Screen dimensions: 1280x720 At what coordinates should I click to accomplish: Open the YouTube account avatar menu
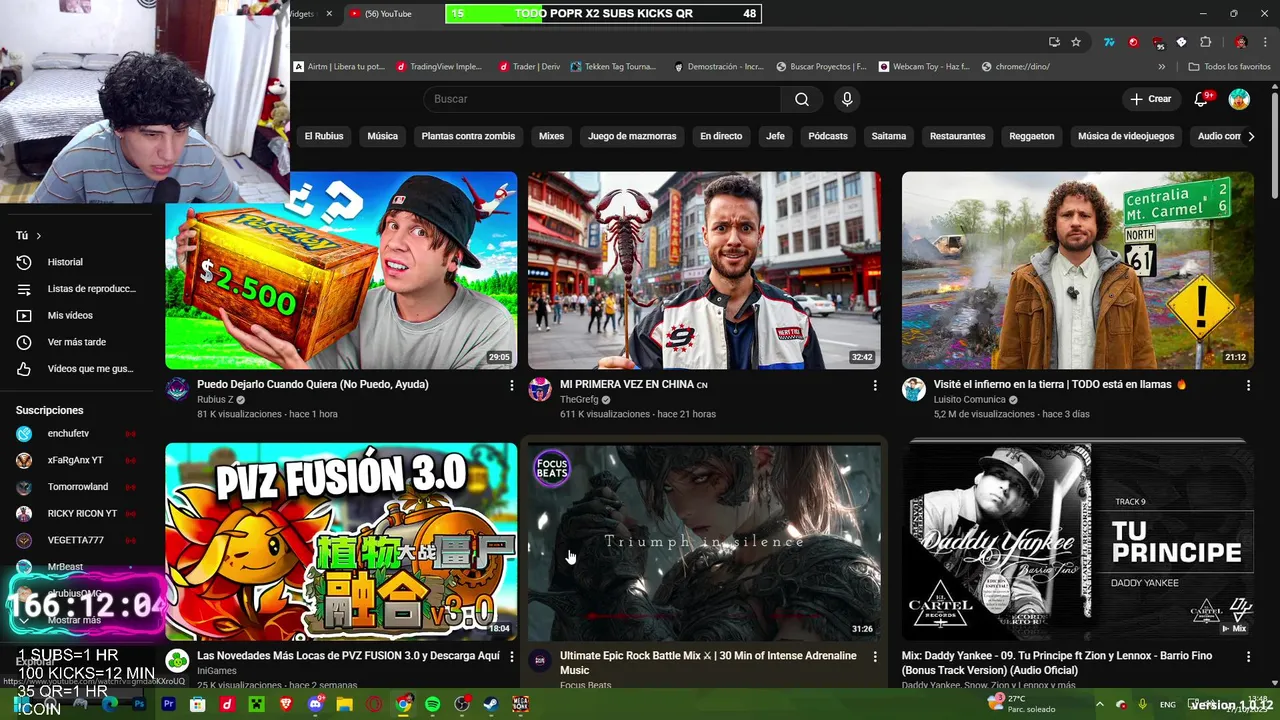tap(1239, 99)
